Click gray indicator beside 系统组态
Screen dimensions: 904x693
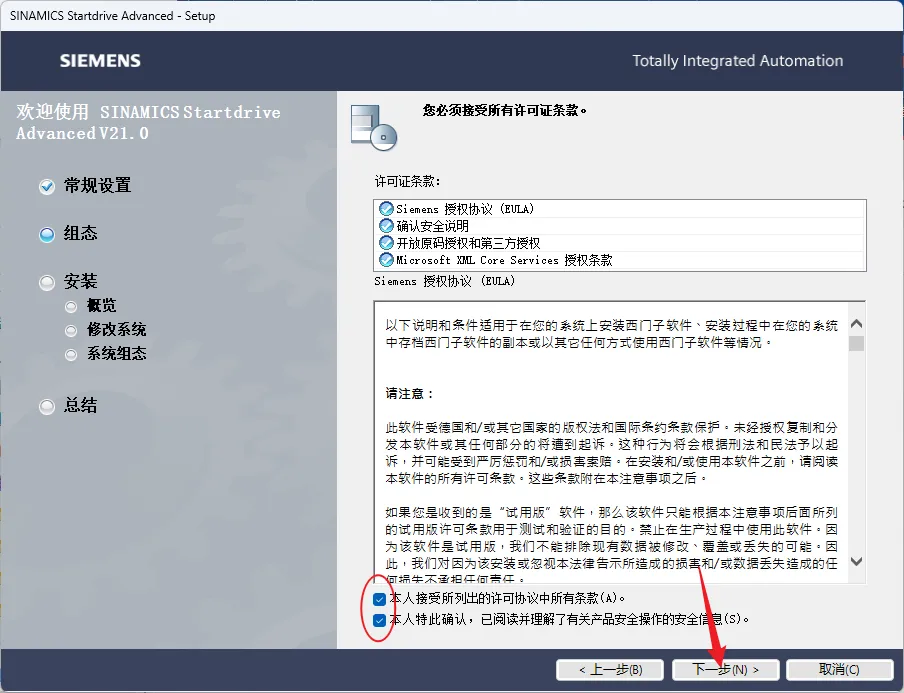click(x=71, y=355)
